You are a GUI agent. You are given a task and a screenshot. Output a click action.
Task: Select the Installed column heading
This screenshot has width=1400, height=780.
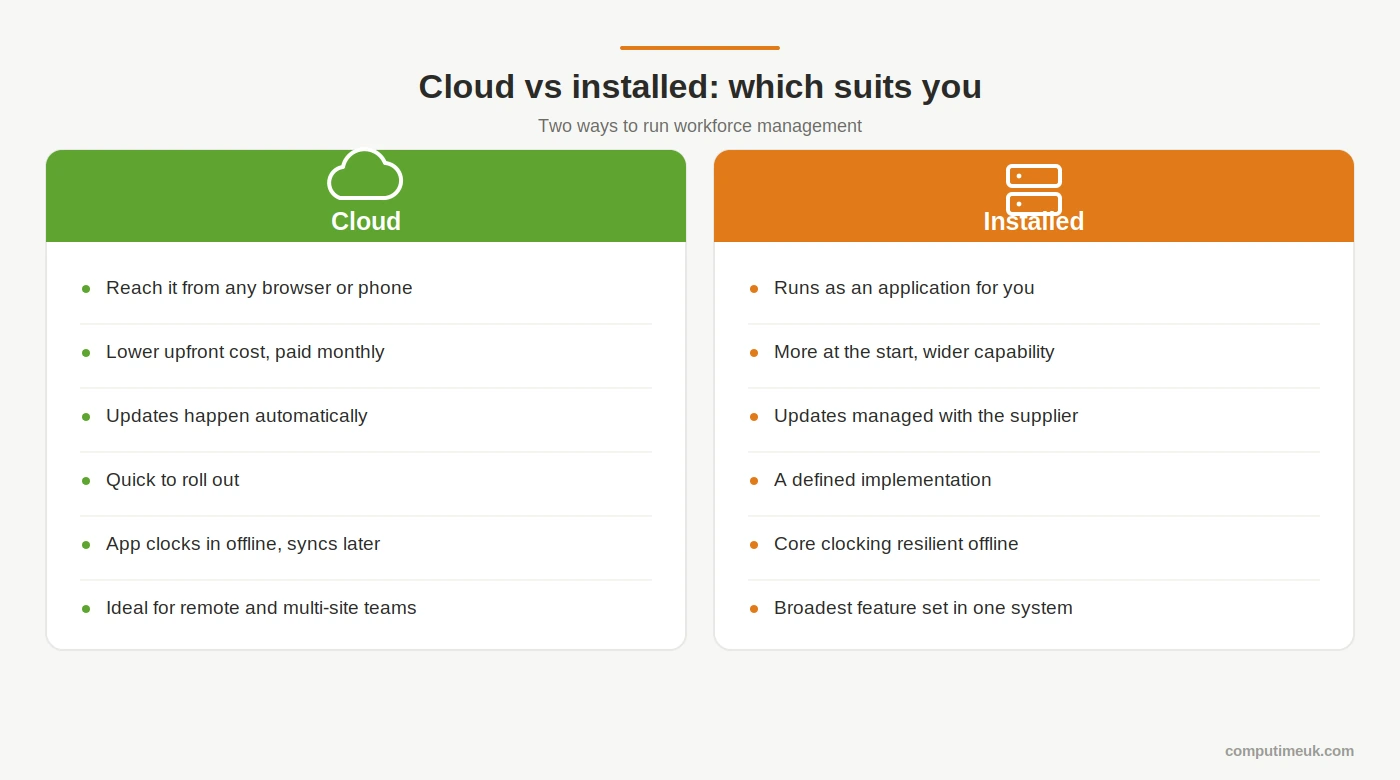[1034, 221]
